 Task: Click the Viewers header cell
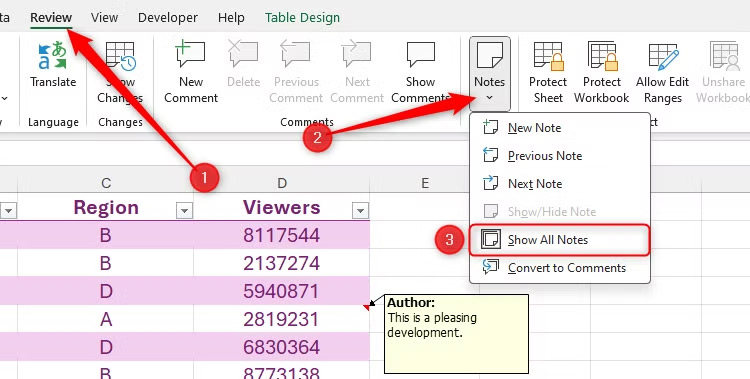click(282, 207)
